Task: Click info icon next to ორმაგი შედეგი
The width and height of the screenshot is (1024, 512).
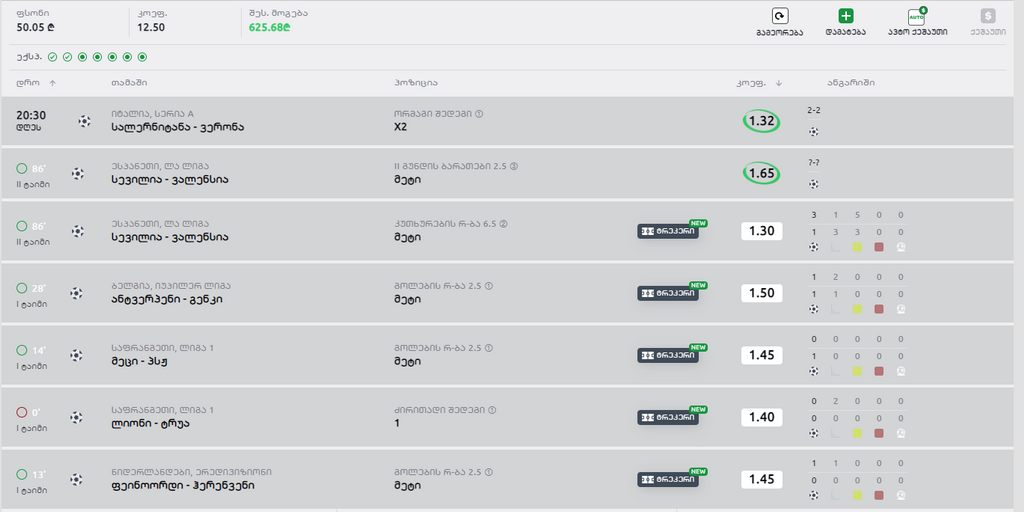Action: 479,114
